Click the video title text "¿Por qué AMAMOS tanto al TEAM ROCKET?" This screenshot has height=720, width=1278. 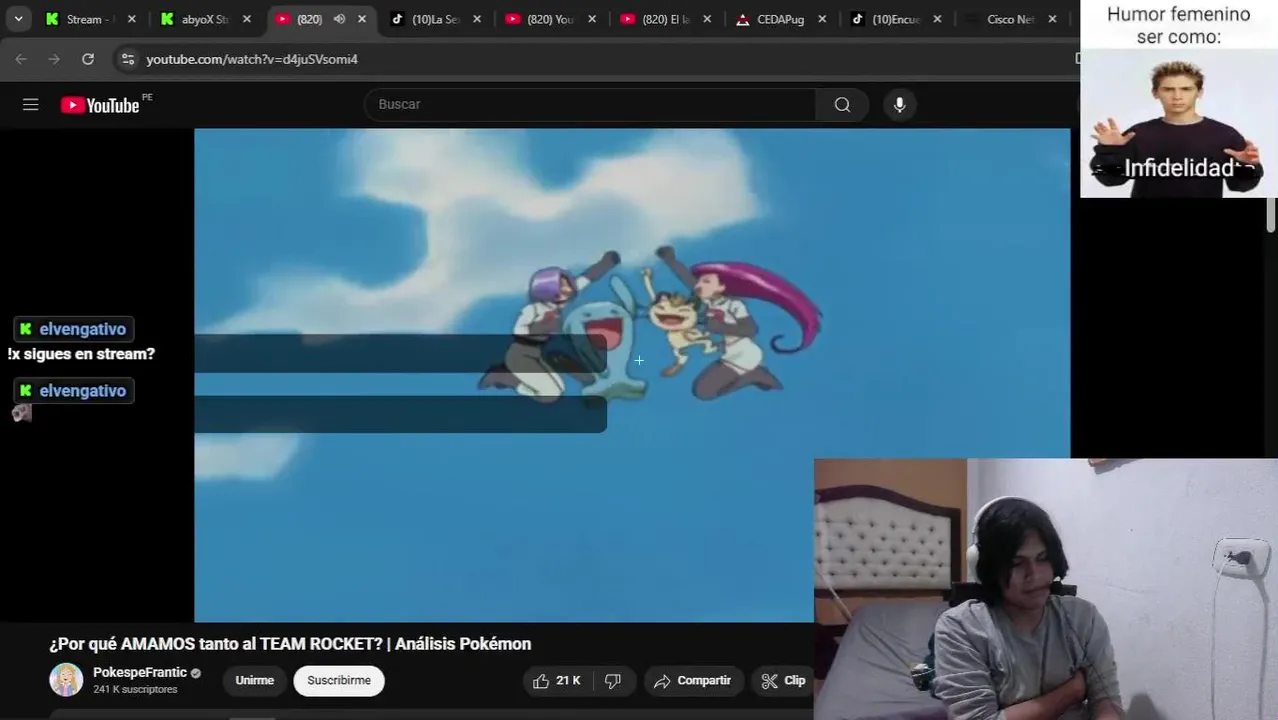click(x=216, y=644)
